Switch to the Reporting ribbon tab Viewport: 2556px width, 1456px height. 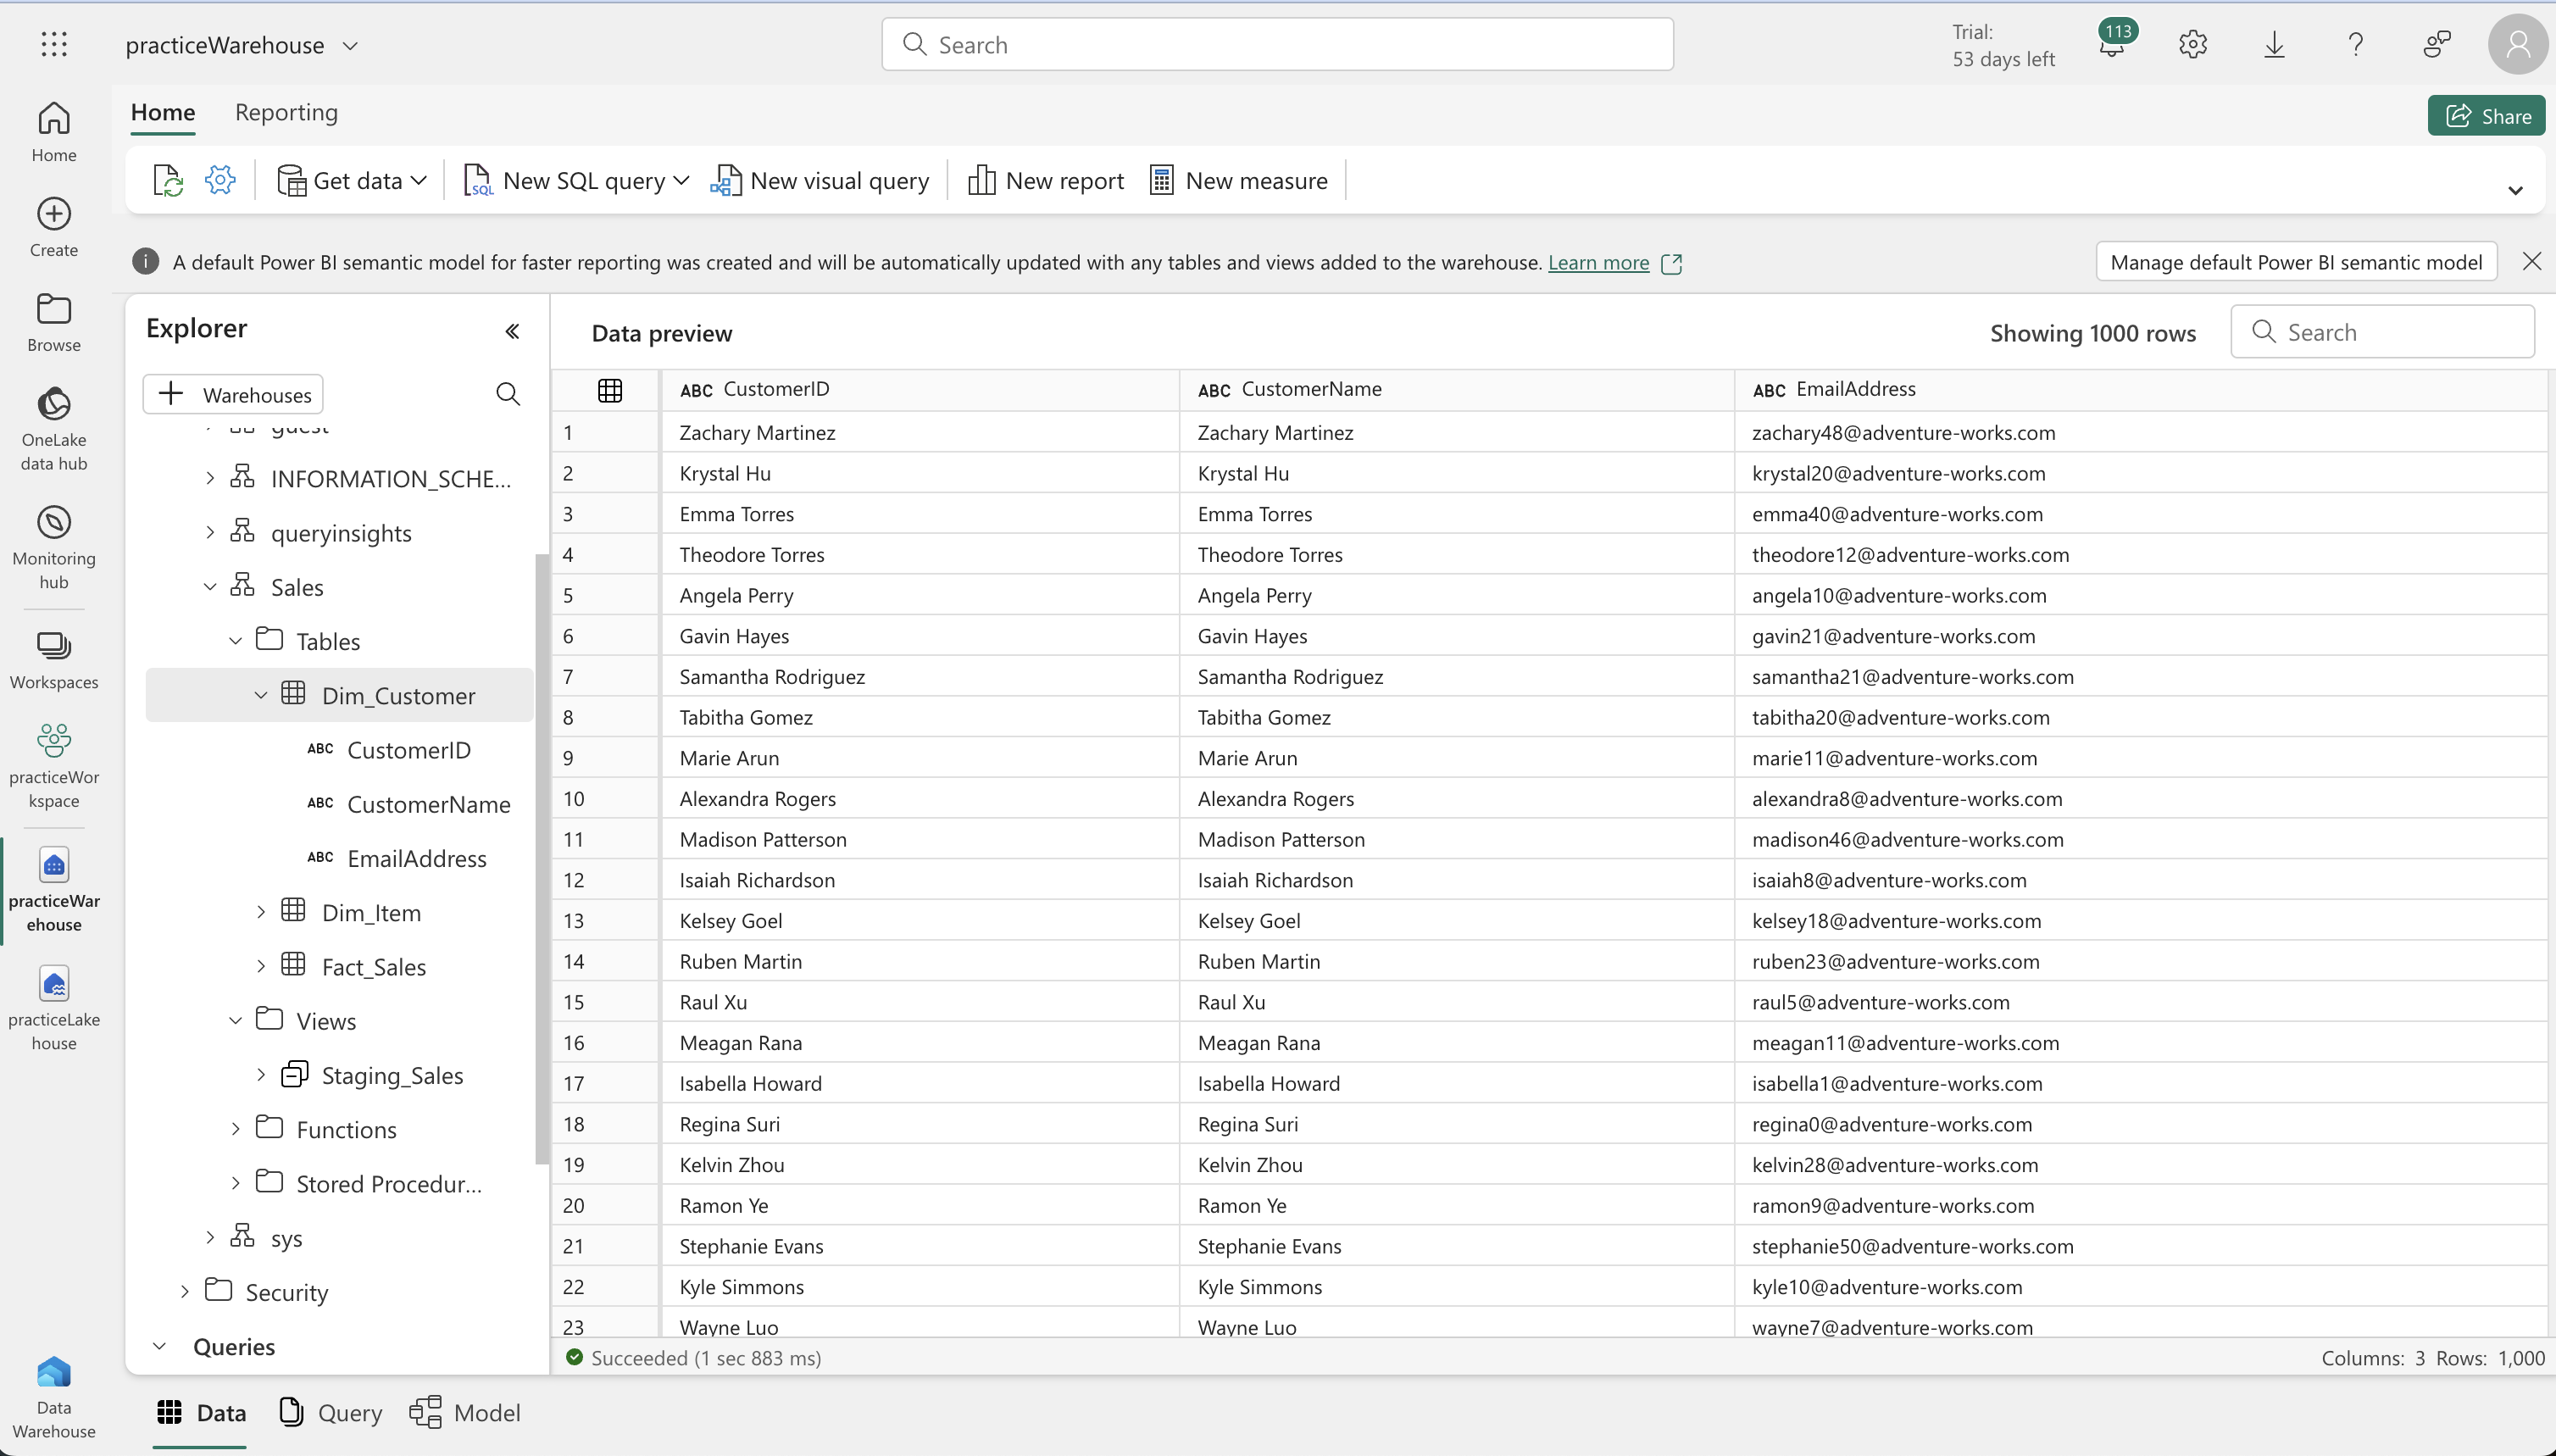pyautogui.click(x=286, y=112)
